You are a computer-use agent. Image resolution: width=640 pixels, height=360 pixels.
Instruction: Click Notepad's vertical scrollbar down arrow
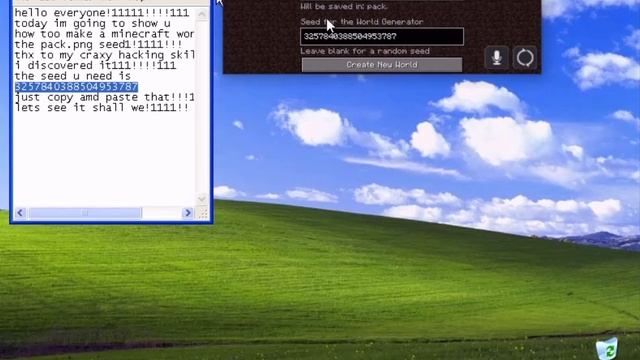tap(202, 199)
